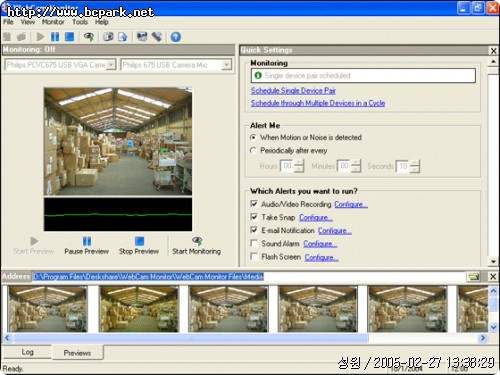Close the media Address panel
Viewport: 500px width, 375px height.
(493, 276)
